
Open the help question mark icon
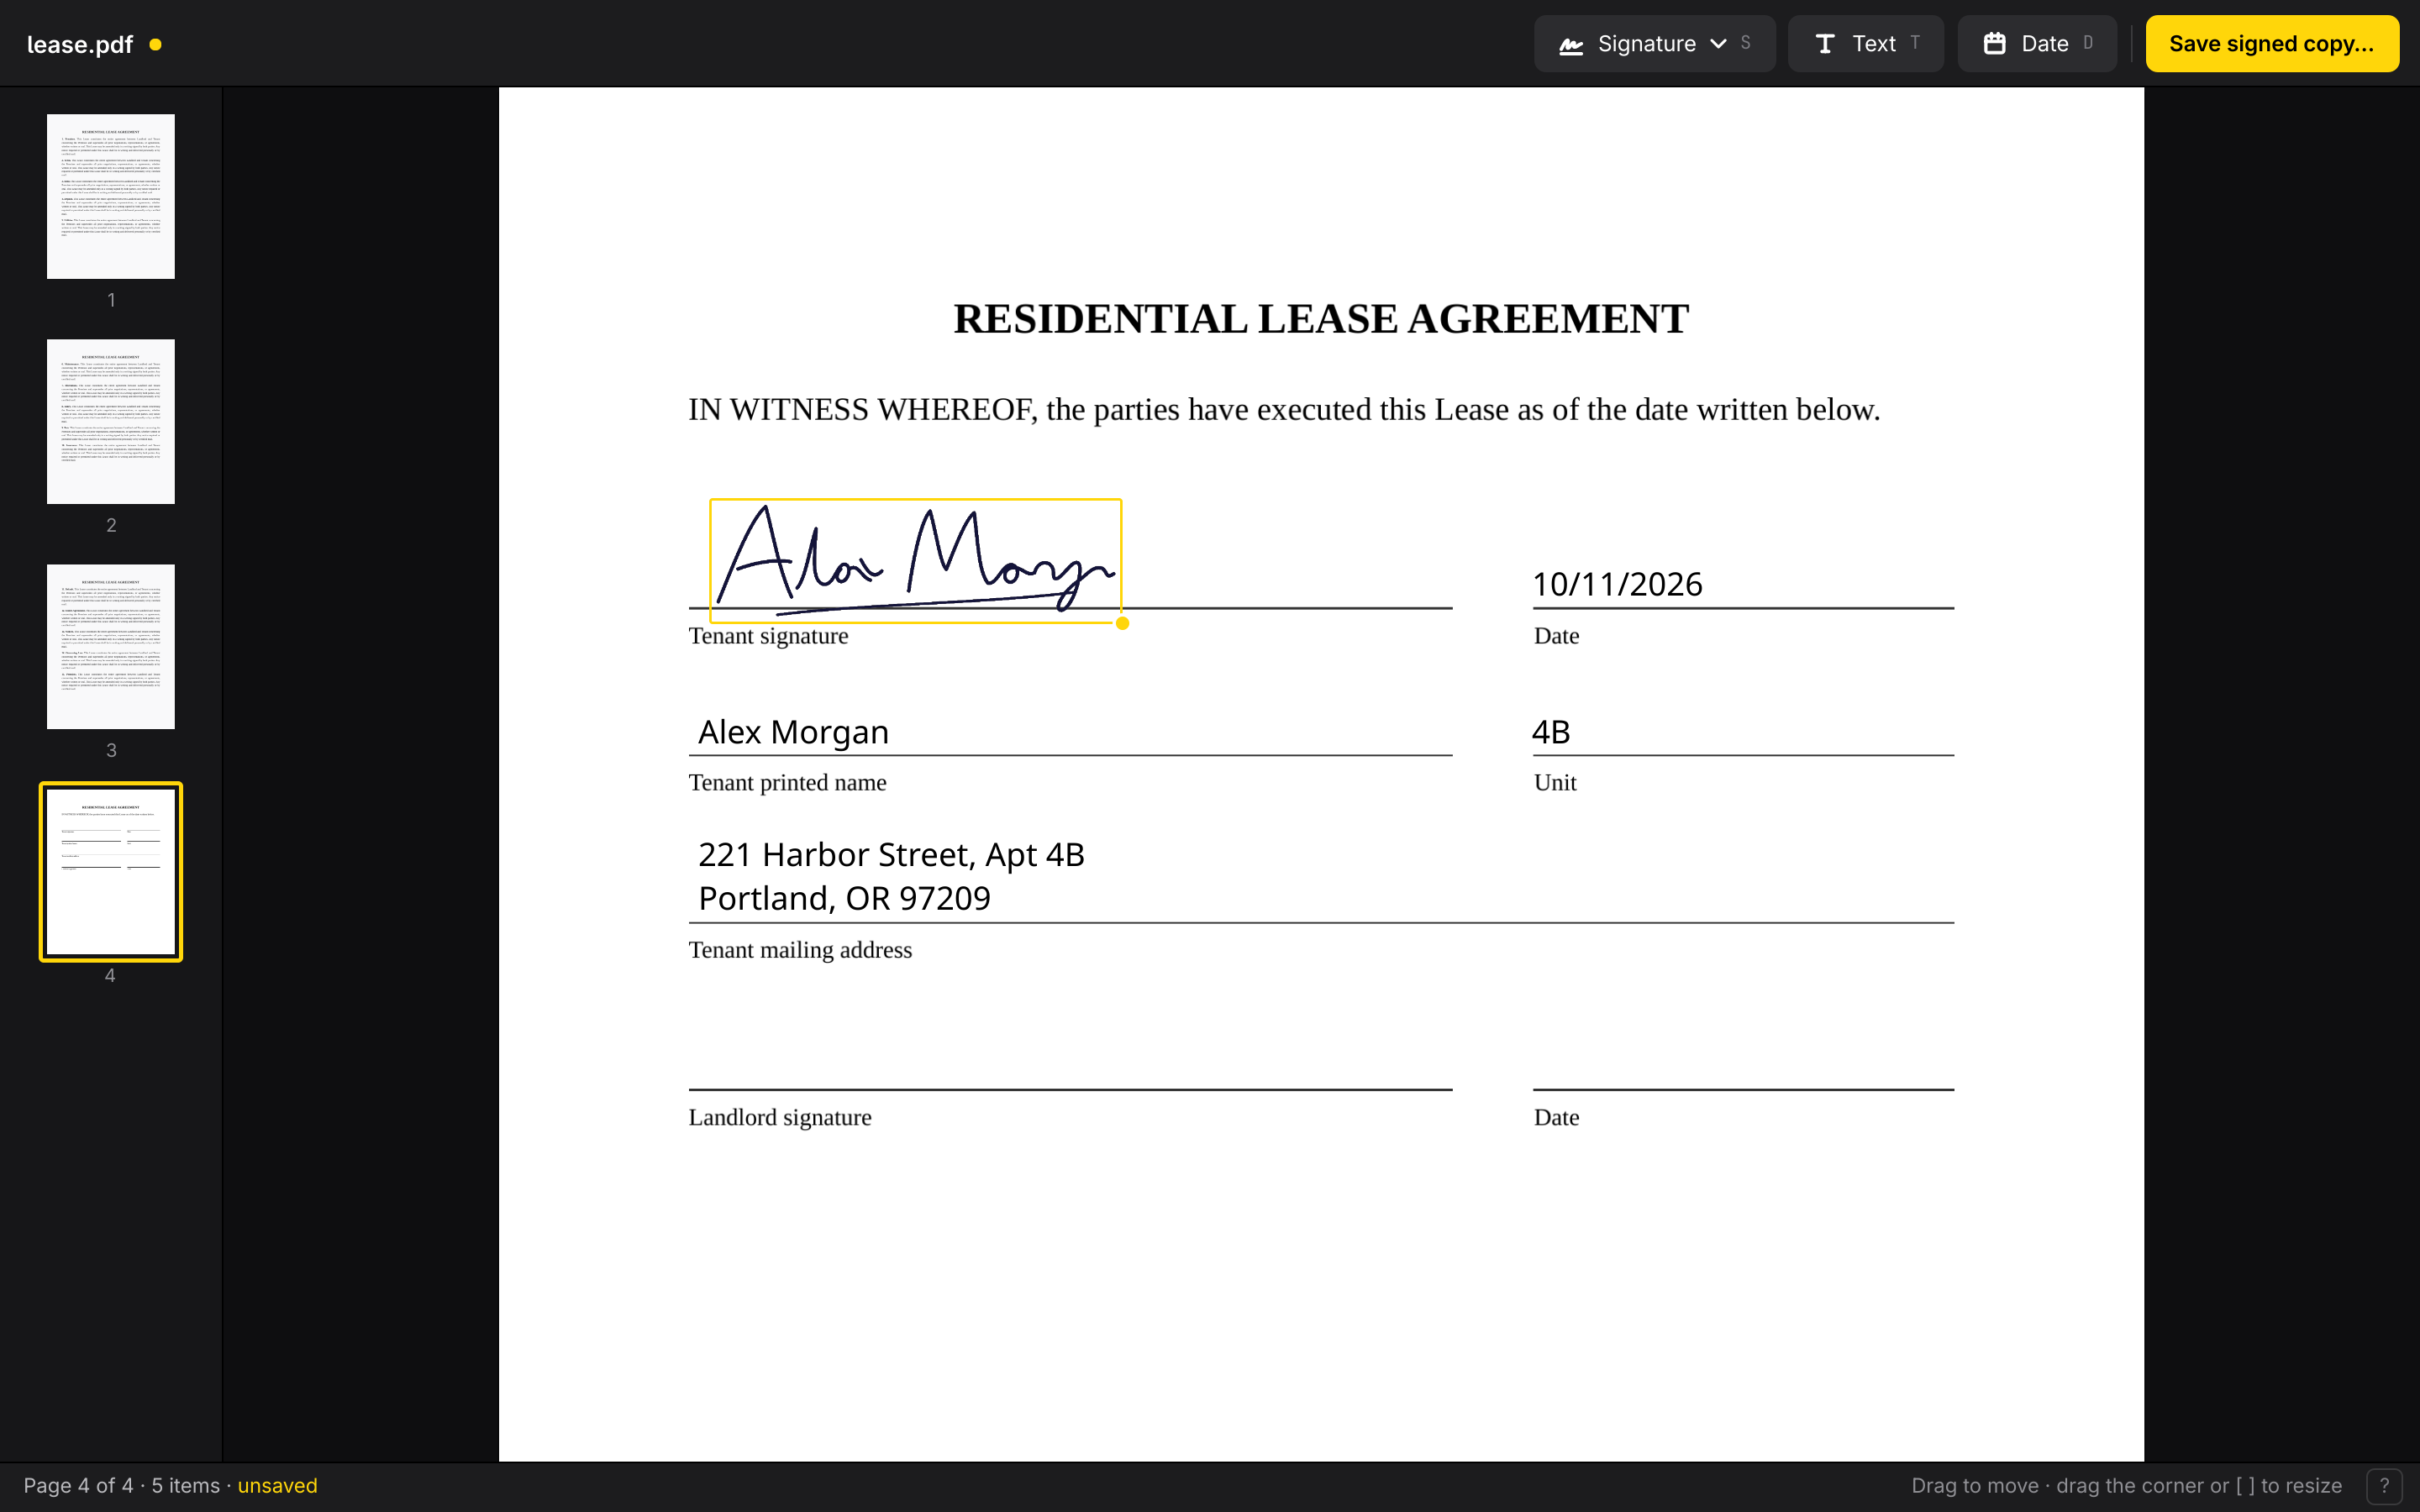tap(2384, 1486)
